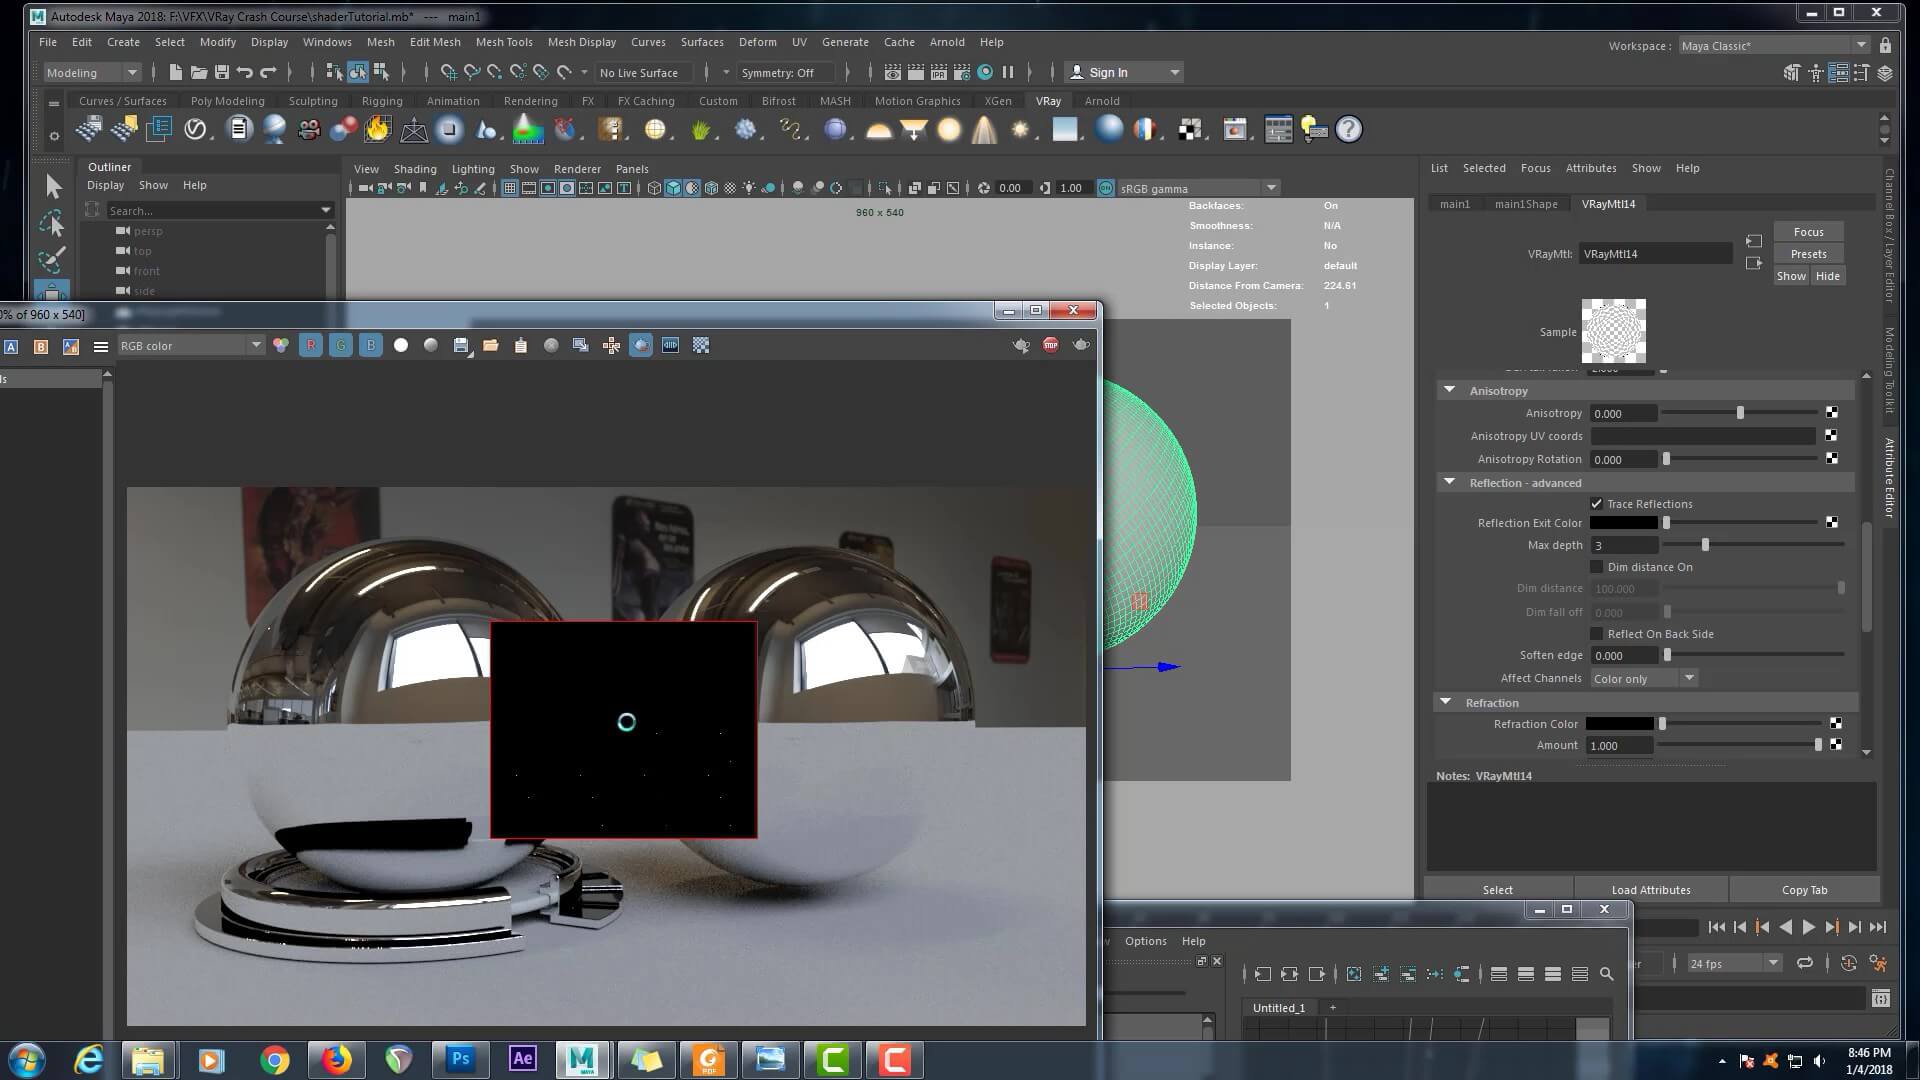
Task: Click the stop render icon in frame buffer
Action: pos(1050,345)
